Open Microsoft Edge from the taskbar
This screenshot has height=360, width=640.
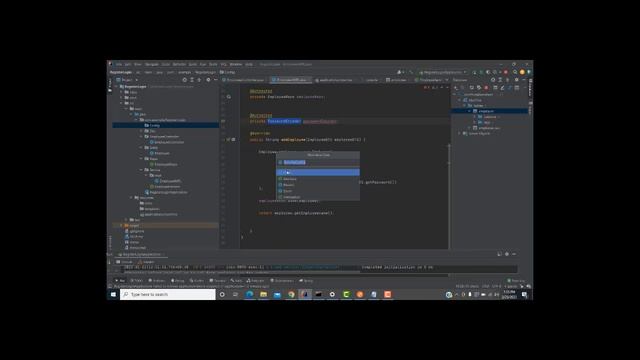point(249,294)
